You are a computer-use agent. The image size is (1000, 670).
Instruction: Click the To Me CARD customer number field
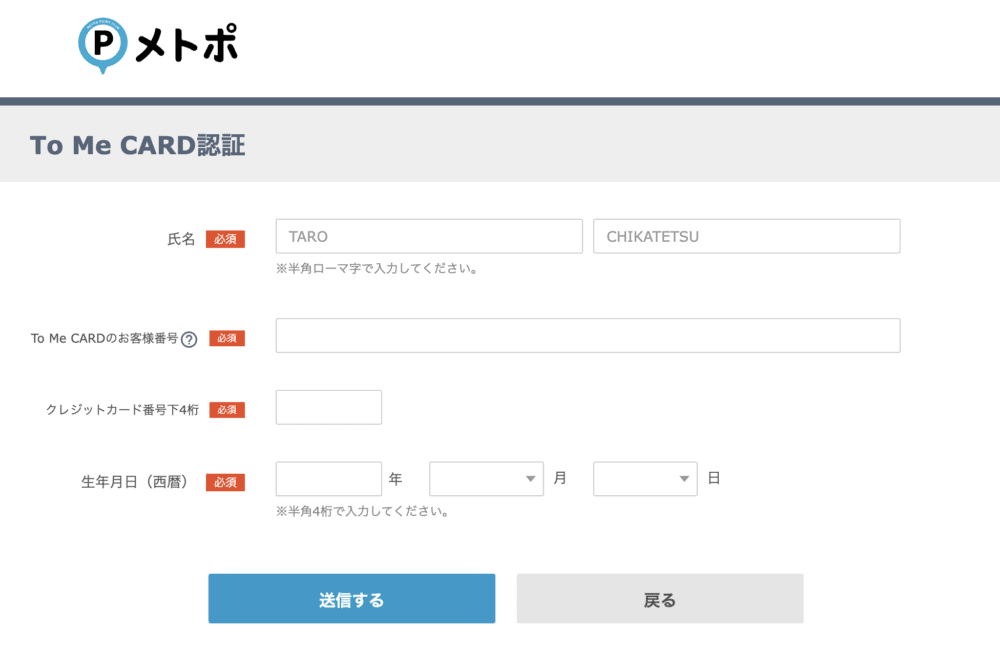[x=588, y=335]
